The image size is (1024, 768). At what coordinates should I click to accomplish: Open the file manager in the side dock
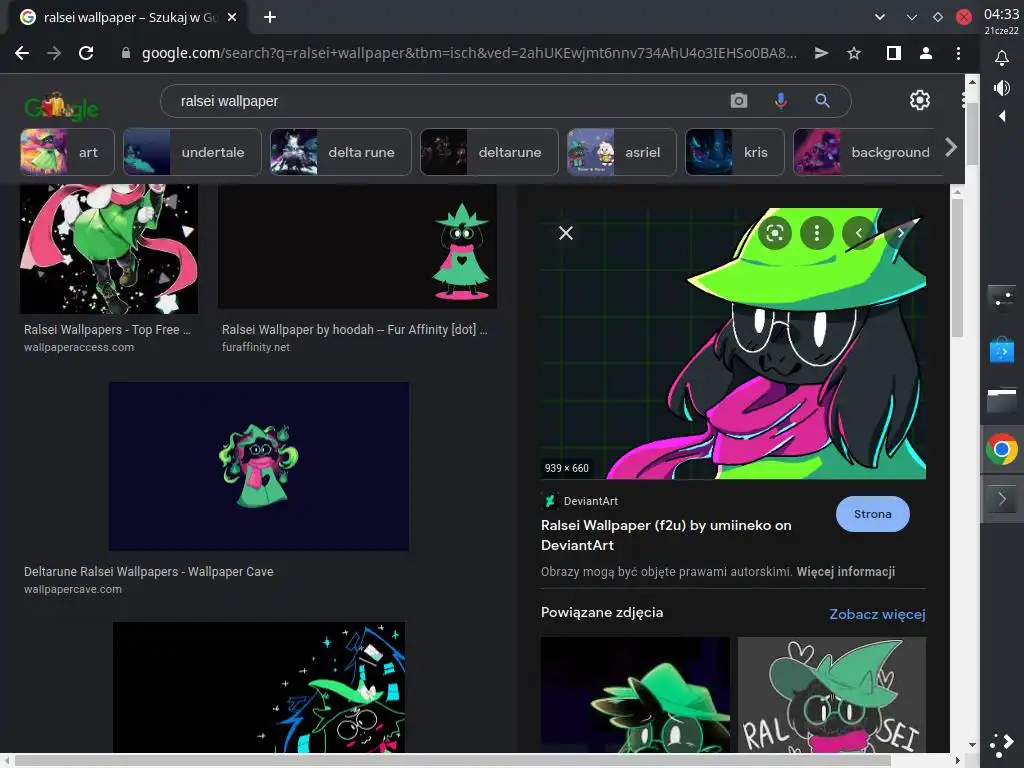tap(1001, 400)
